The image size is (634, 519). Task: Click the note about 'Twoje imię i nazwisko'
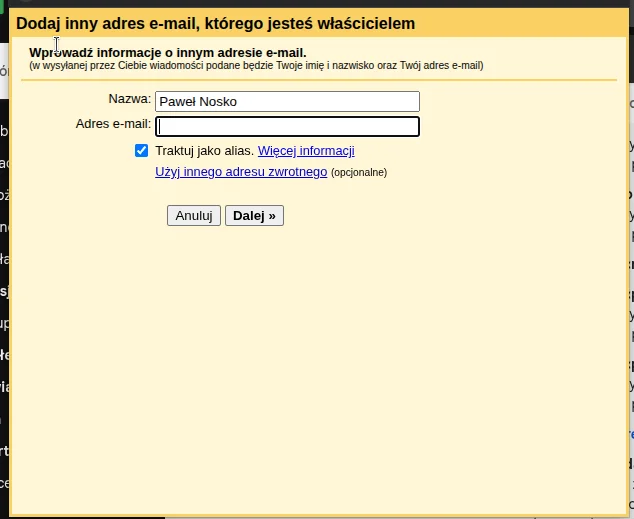coord(256,65)
